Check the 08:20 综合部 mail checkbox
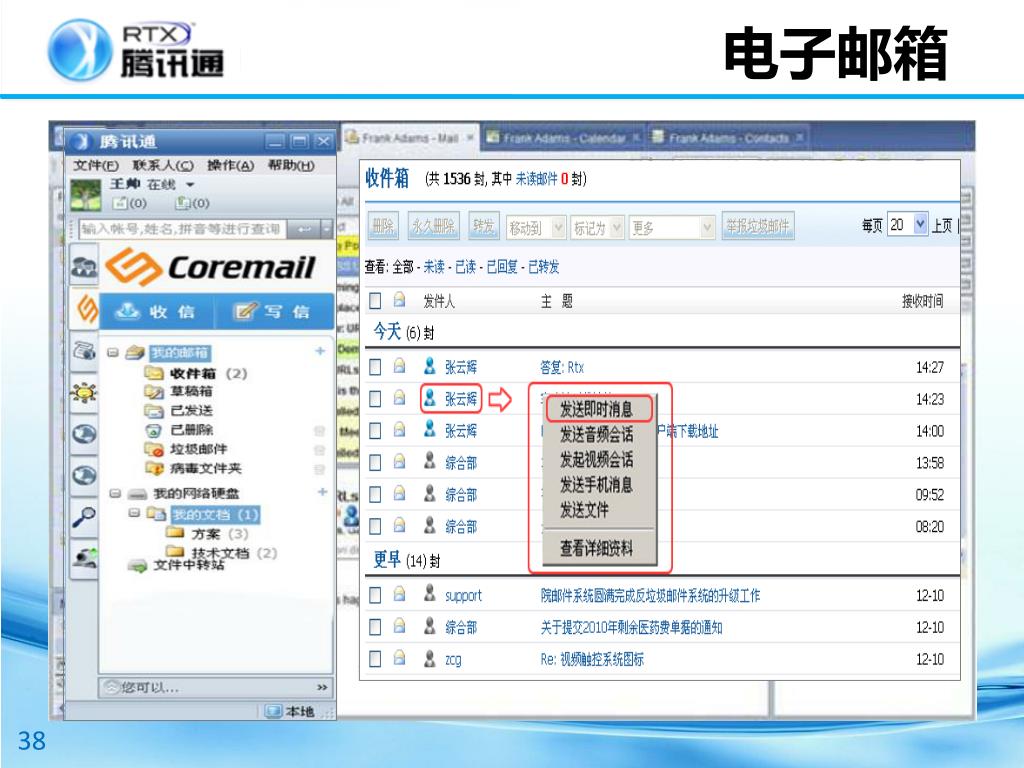The image size is (1024, 768). click(376, 526)
